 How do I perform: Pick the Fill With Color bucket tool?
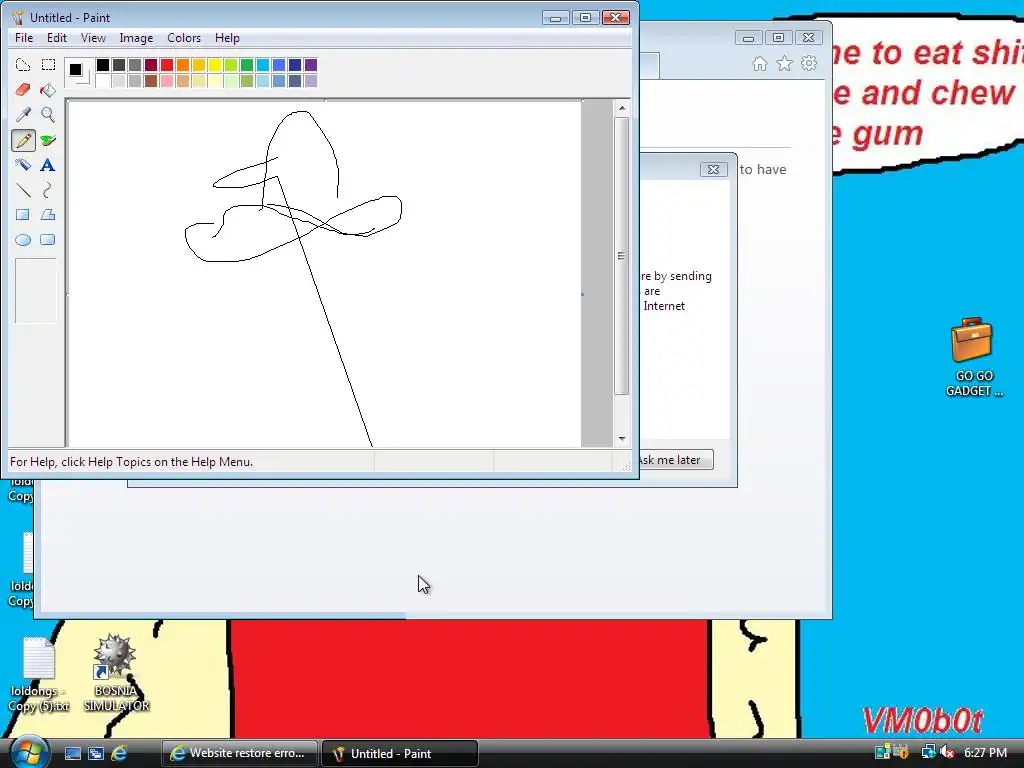(48, 89)
